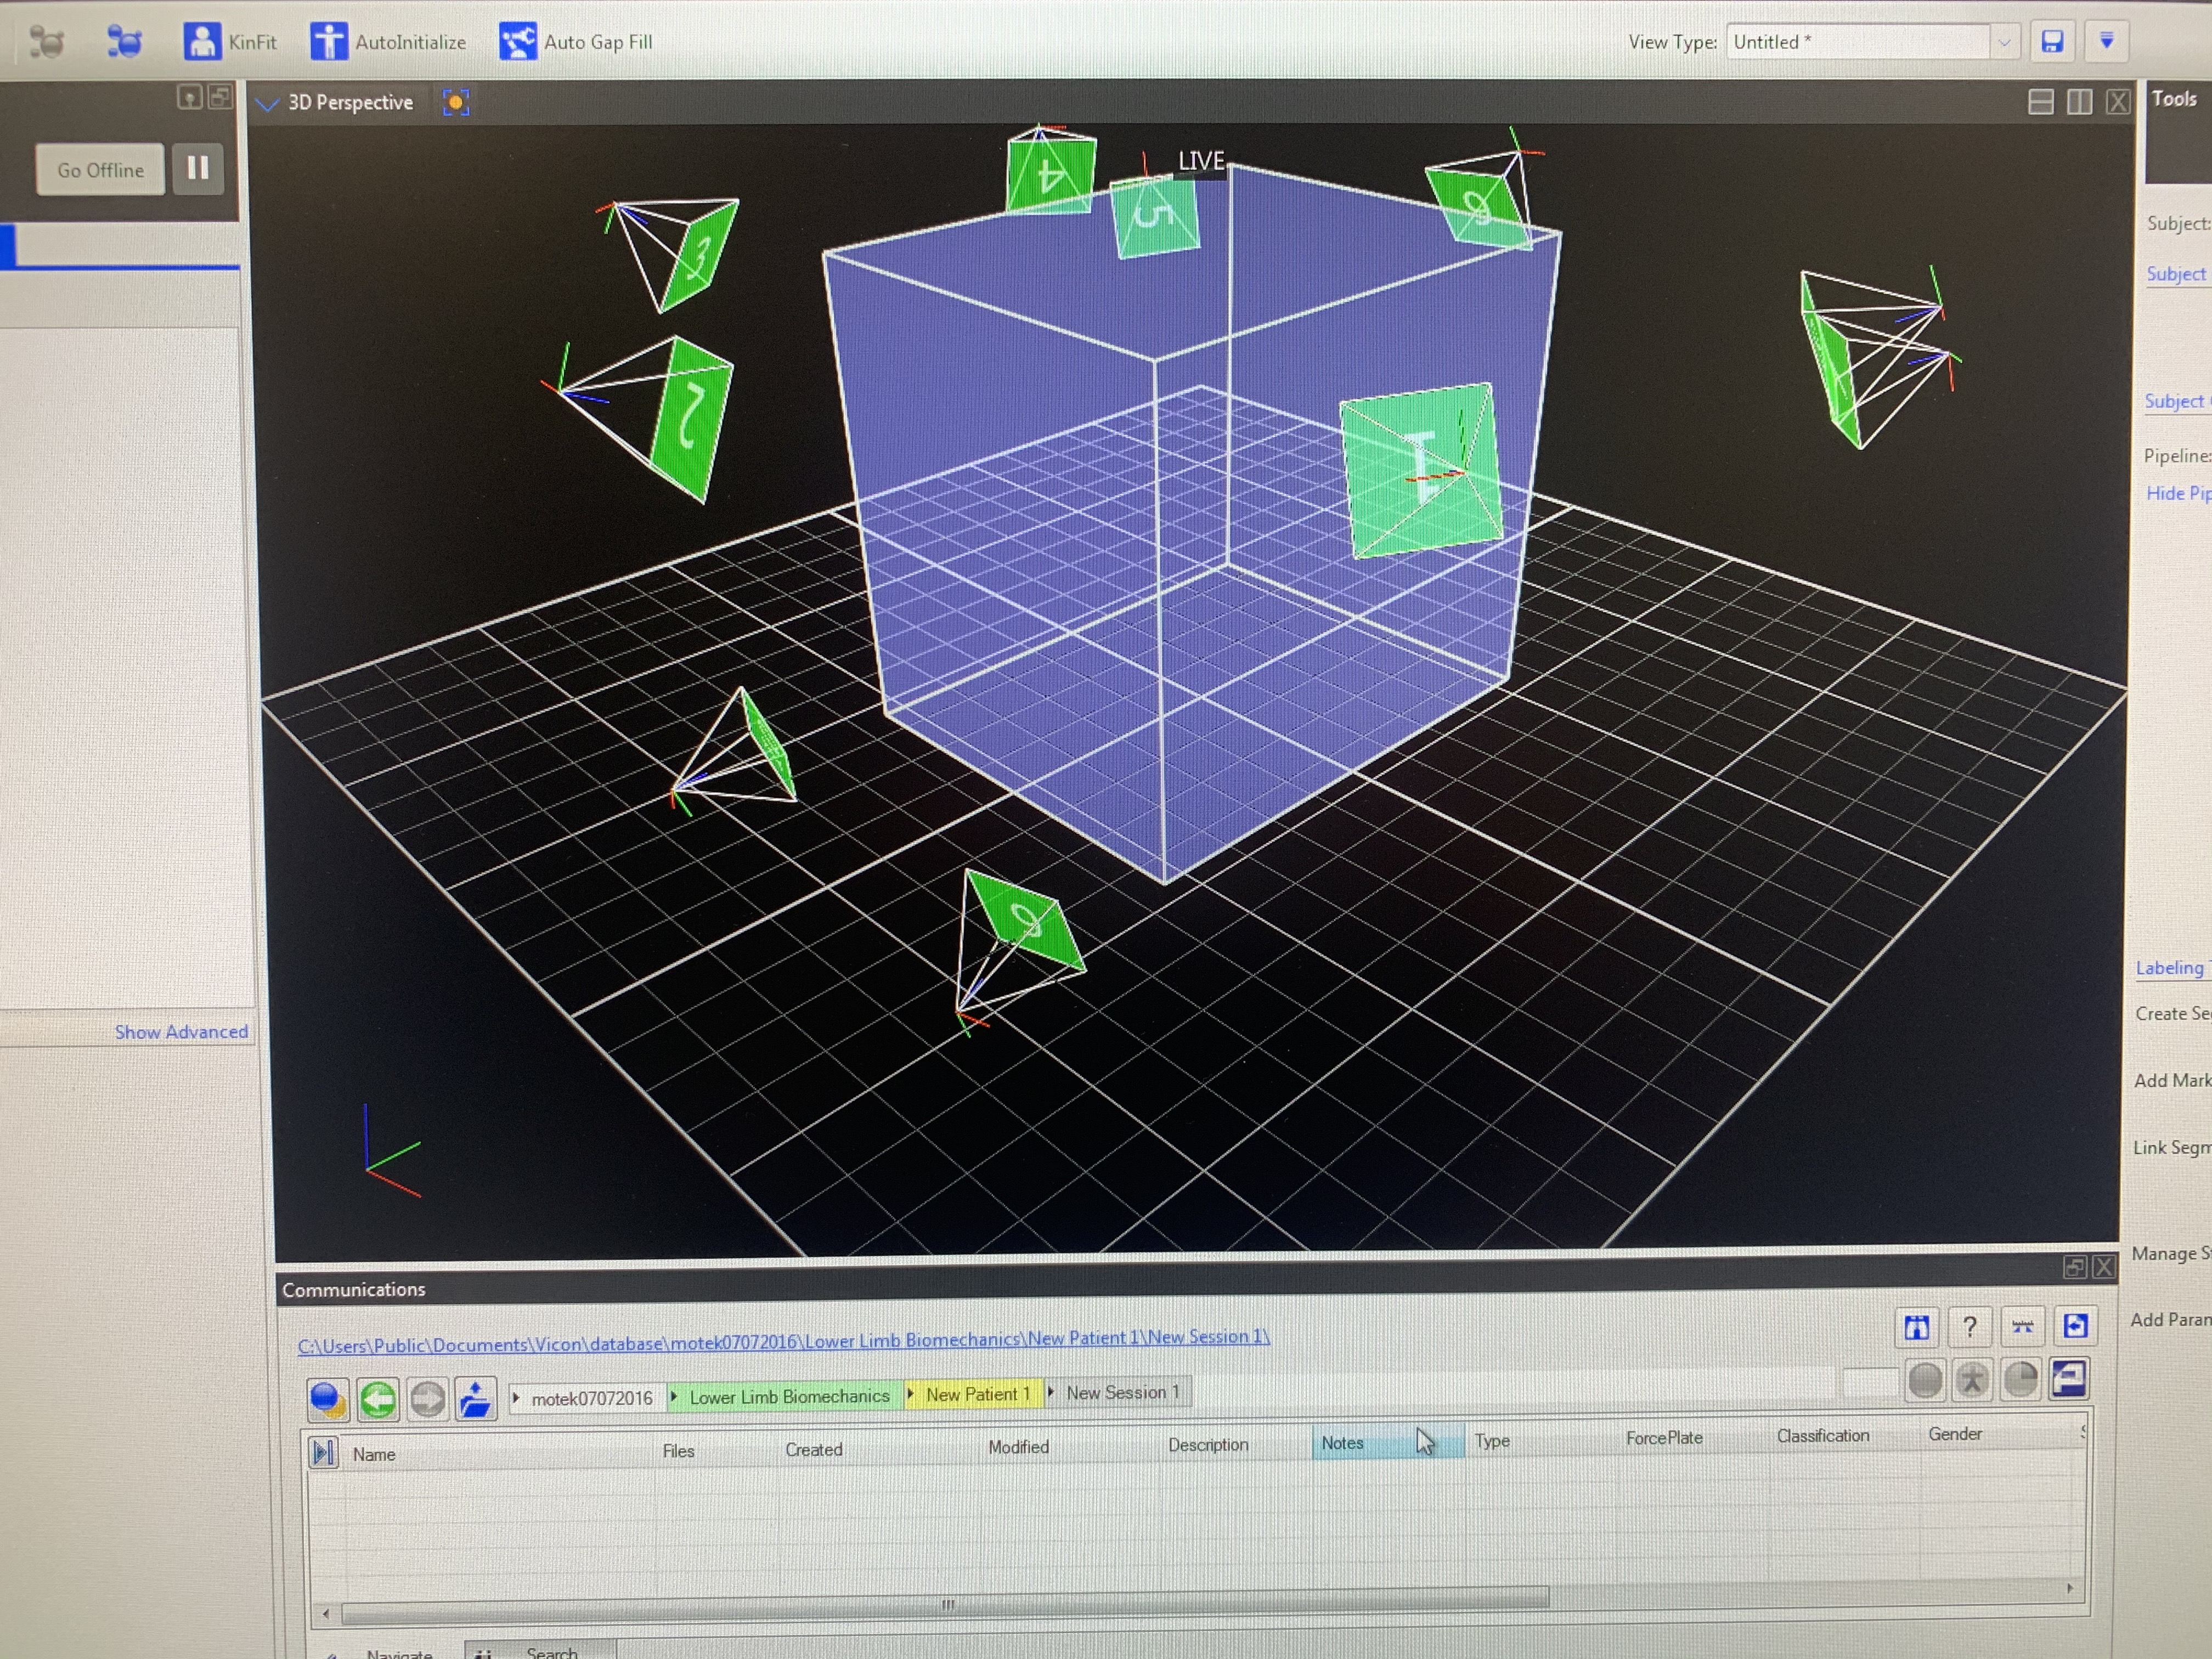This screenshot has height=1659, width=2212.
Task: Click the Go Offline button
Action: pos(100,170)
